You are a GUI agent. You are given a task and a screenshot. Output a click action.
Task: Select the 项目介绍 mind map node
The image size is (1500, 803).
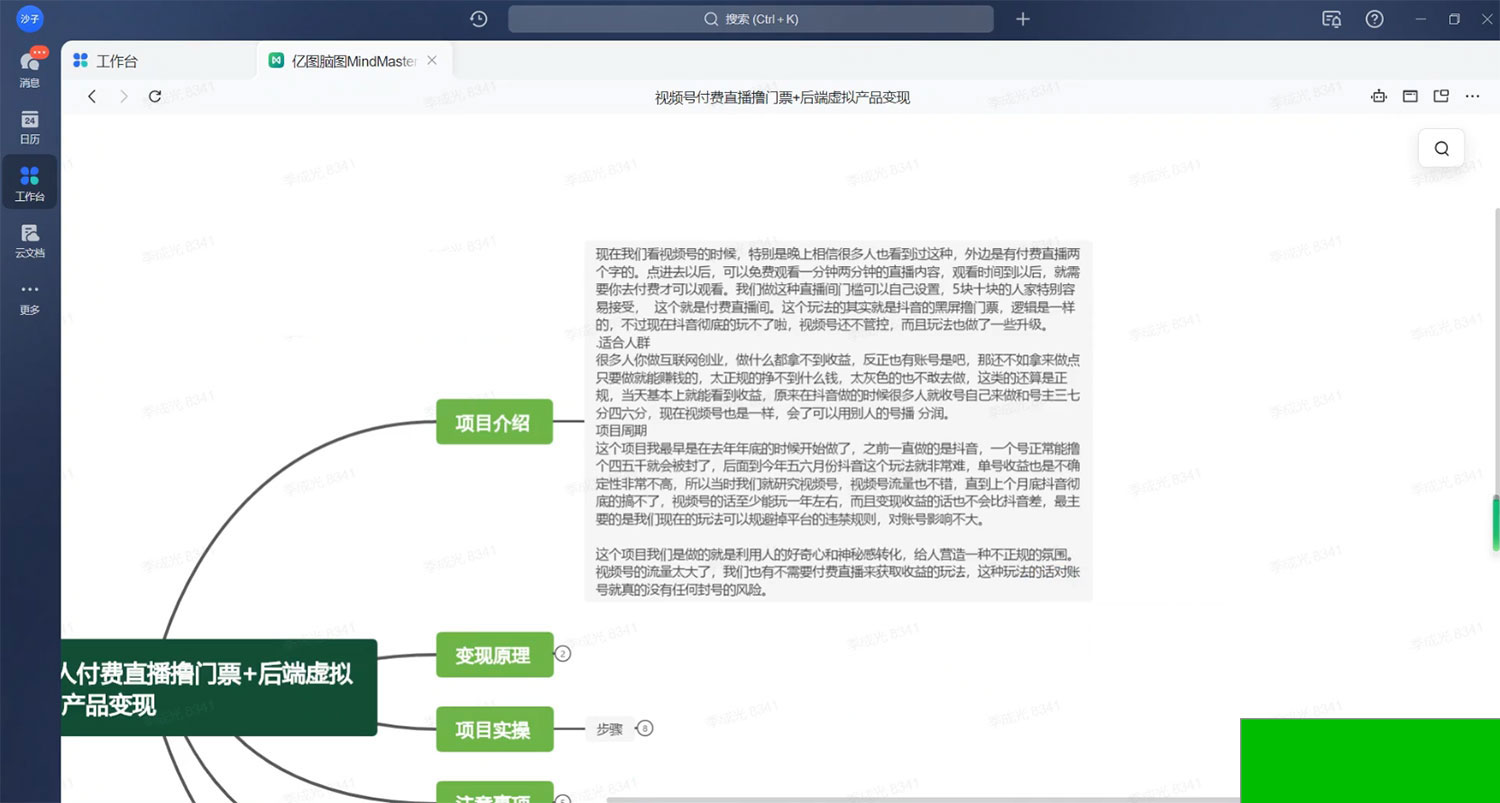pyautogui.click(x=494, y=422)
